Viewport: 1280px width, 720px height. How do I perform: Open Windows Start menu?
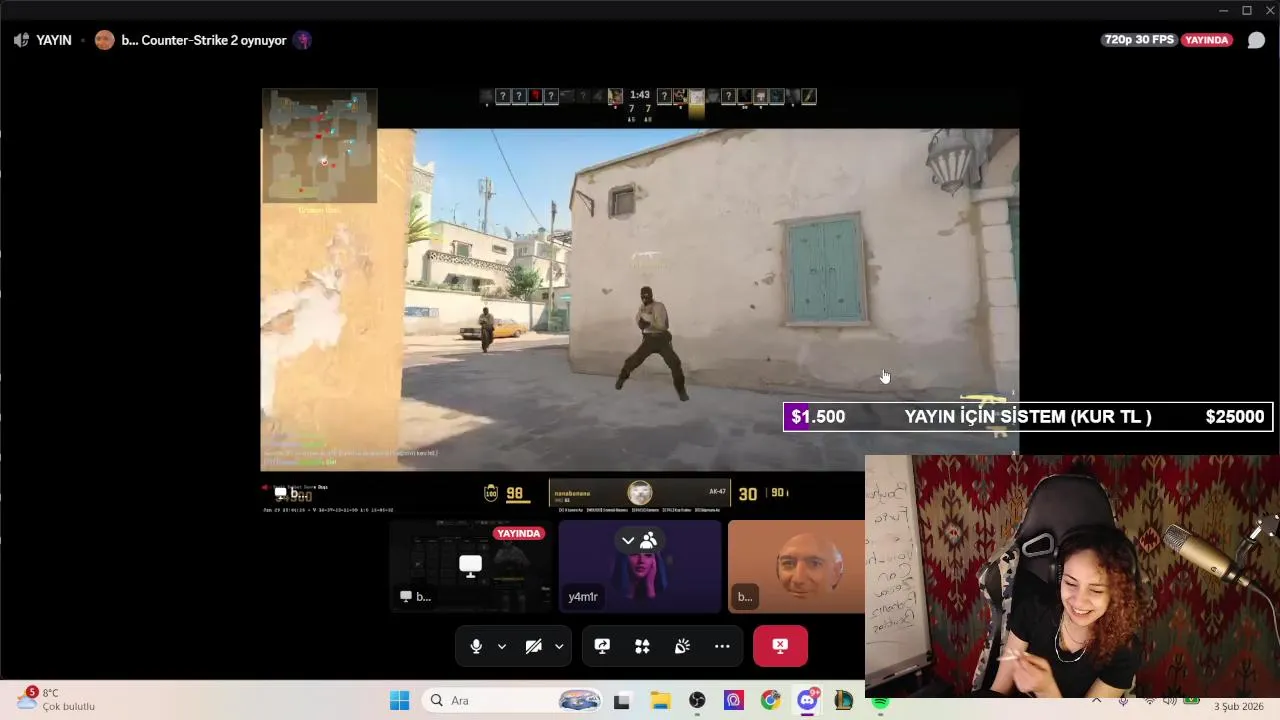pyautogui.click(x=399, y=700)
